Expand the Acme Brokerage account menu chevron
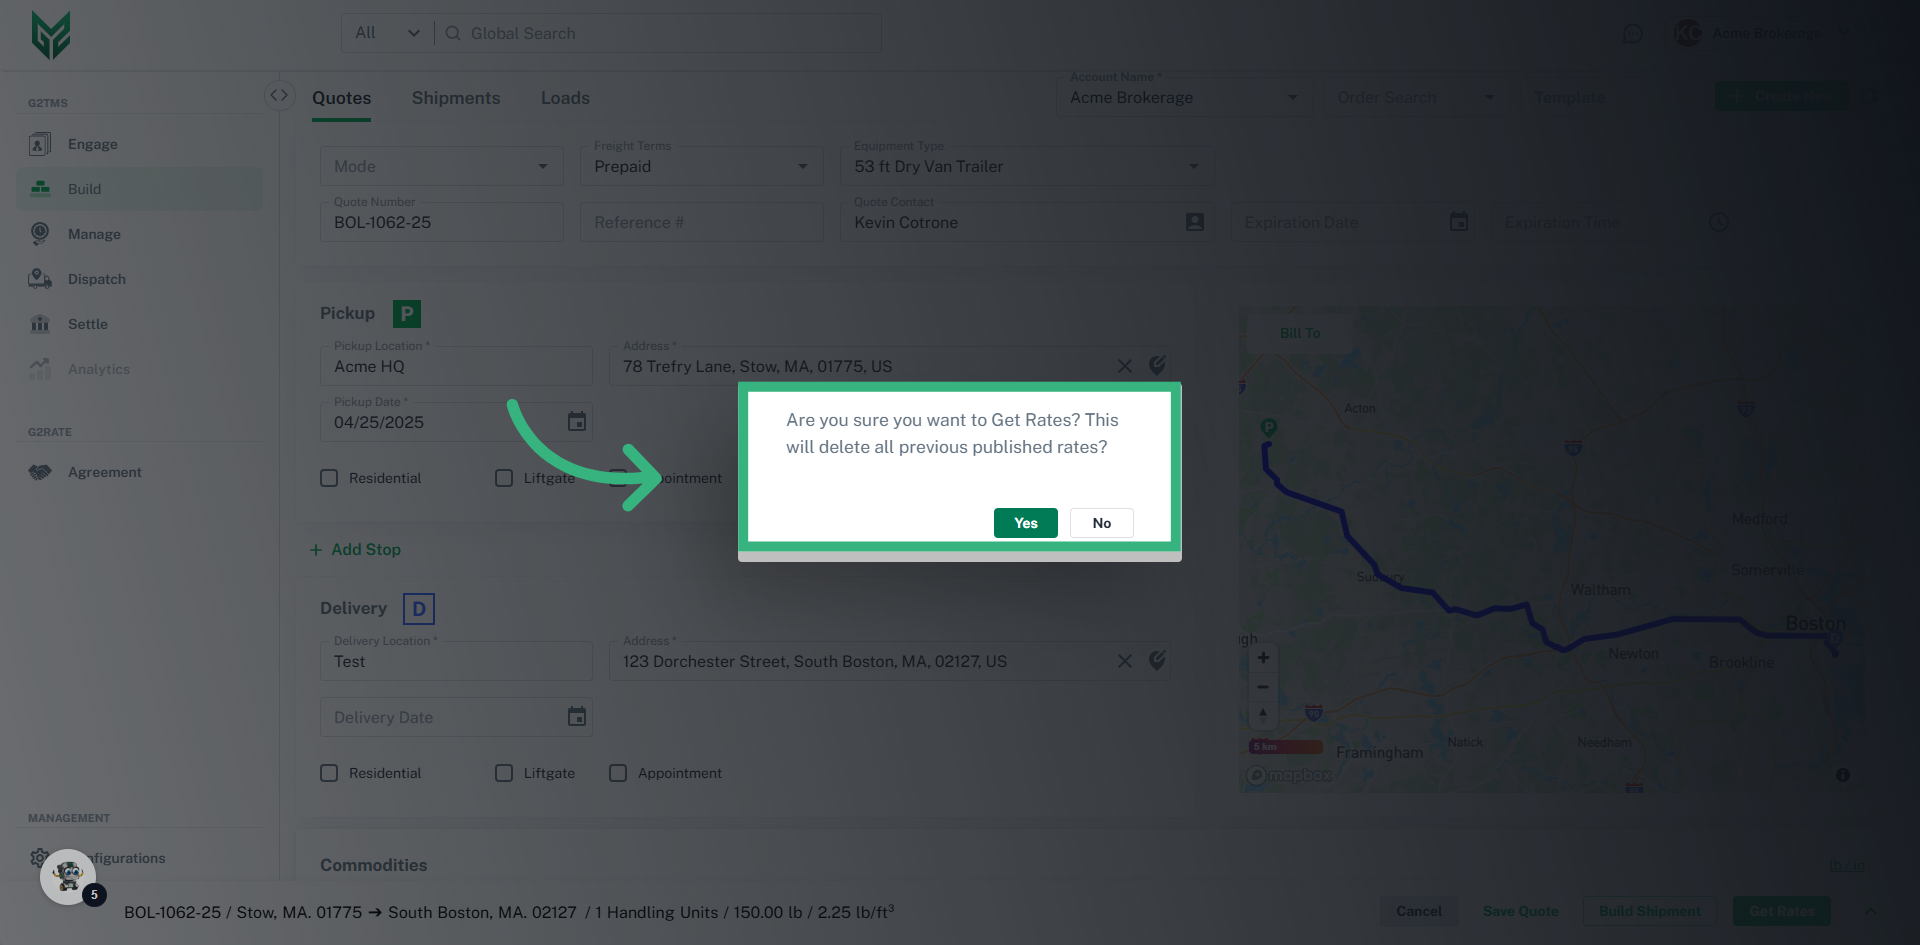The width and height of the screenshot is (1920, 945). [1844, 33]
